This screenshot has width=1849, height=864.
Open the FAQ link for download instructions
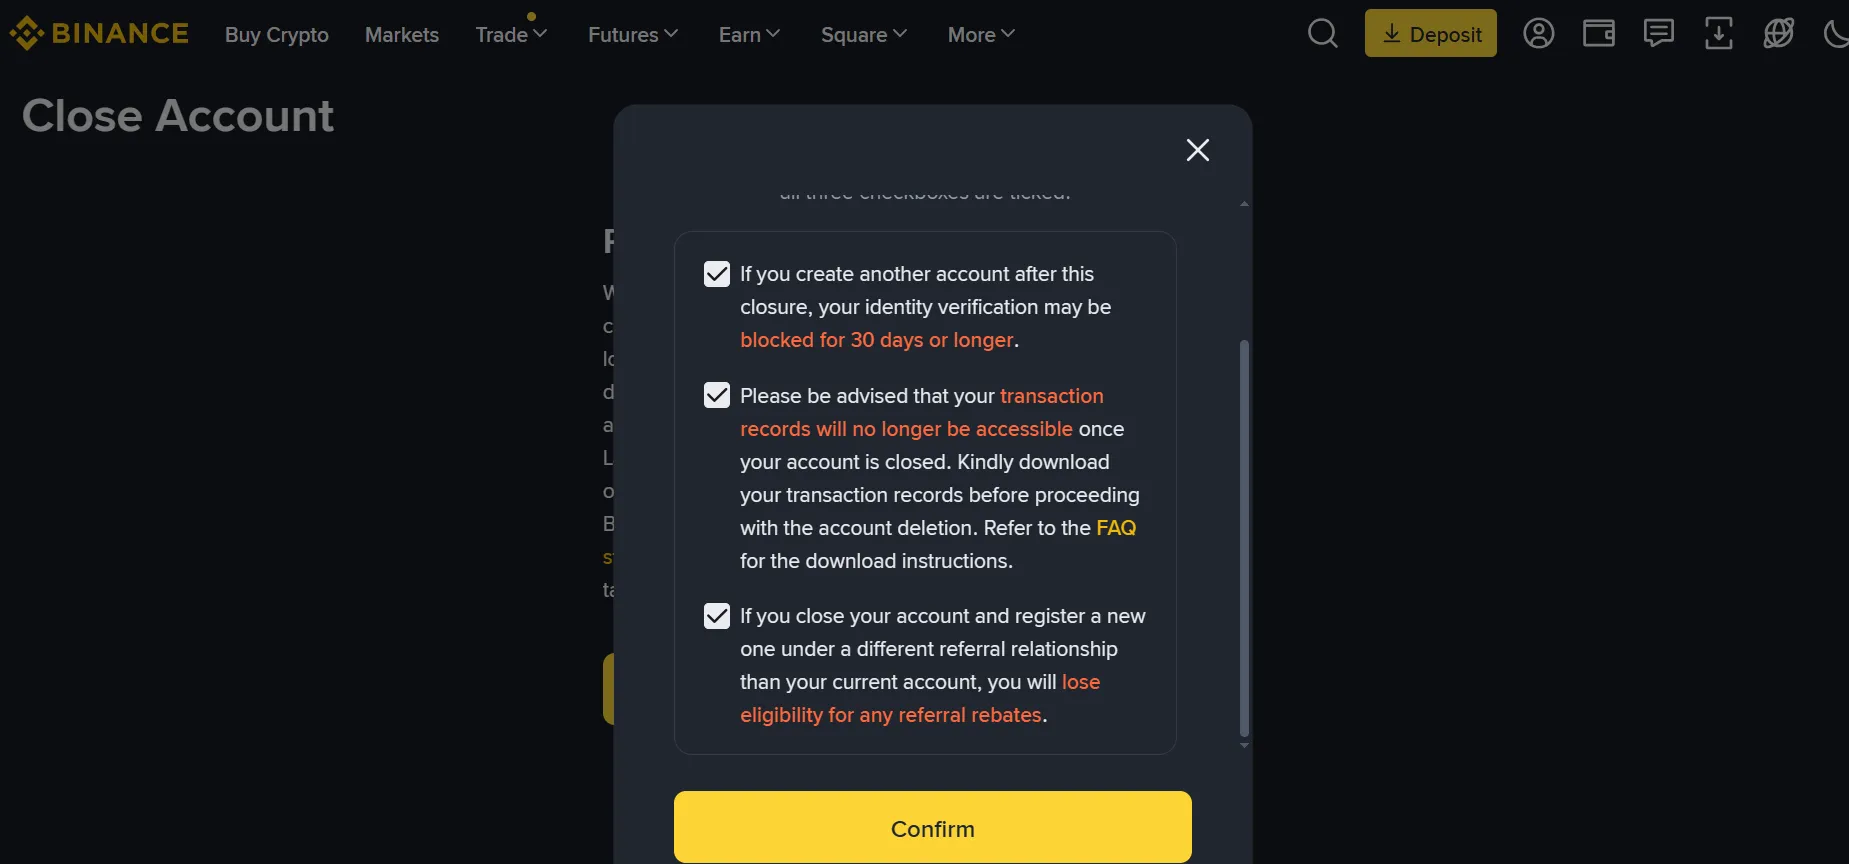[1115, 527]
